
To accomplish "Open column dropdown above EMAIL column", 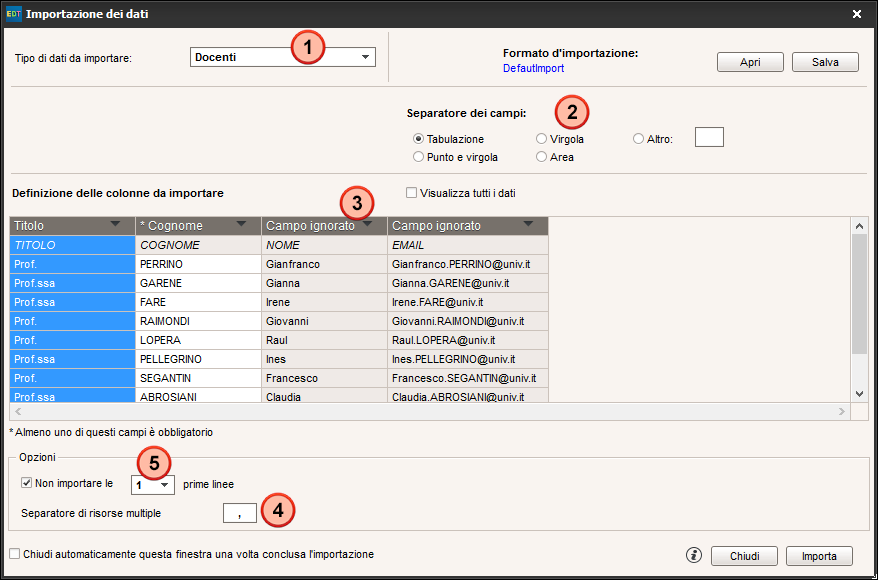I will click(528, 224).
